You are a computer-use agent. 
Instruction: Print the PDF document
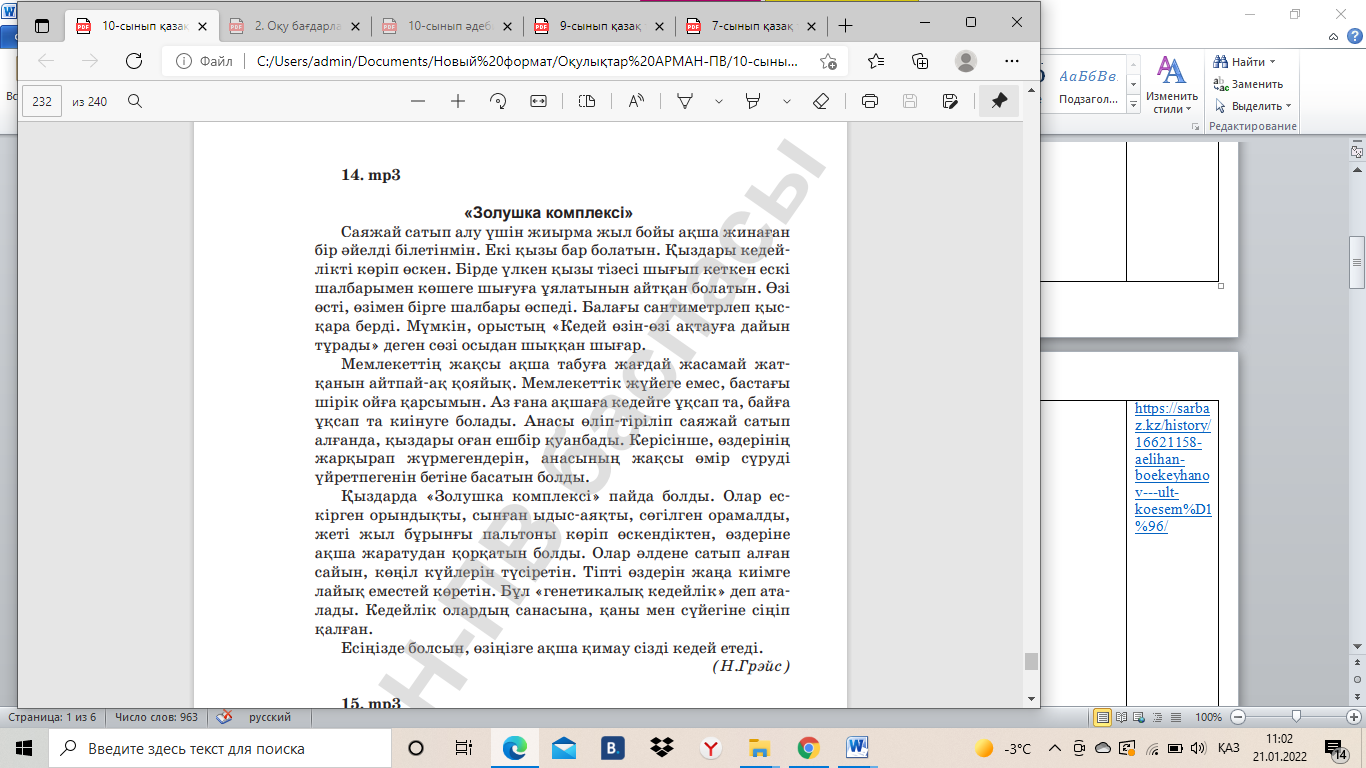pyautogui.click(x=870, y=101)
